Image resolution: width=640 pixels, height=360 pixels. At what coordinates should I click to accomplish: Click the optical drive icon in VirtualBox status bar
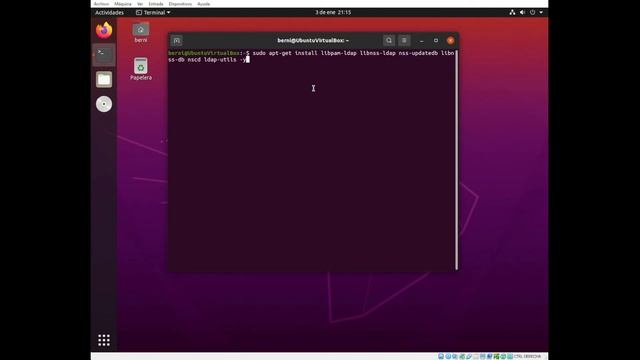coord(448,356)
